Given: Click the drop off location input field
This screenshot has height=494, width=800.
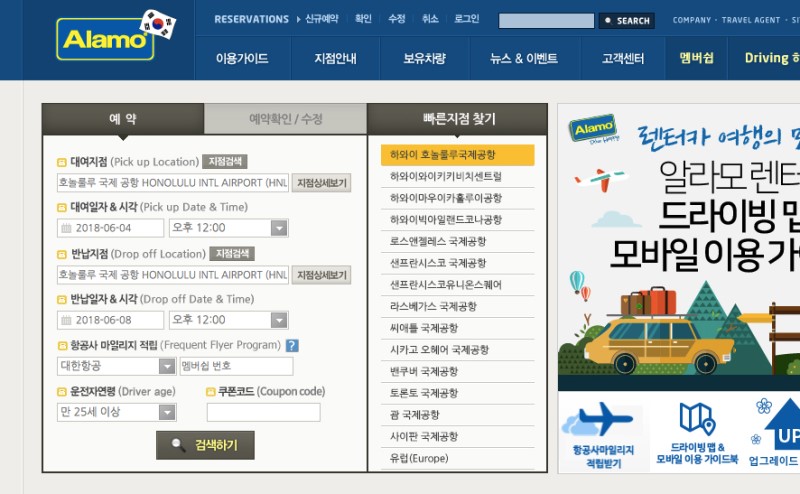Looking at the screenshot, I should (x=173, y=275).
